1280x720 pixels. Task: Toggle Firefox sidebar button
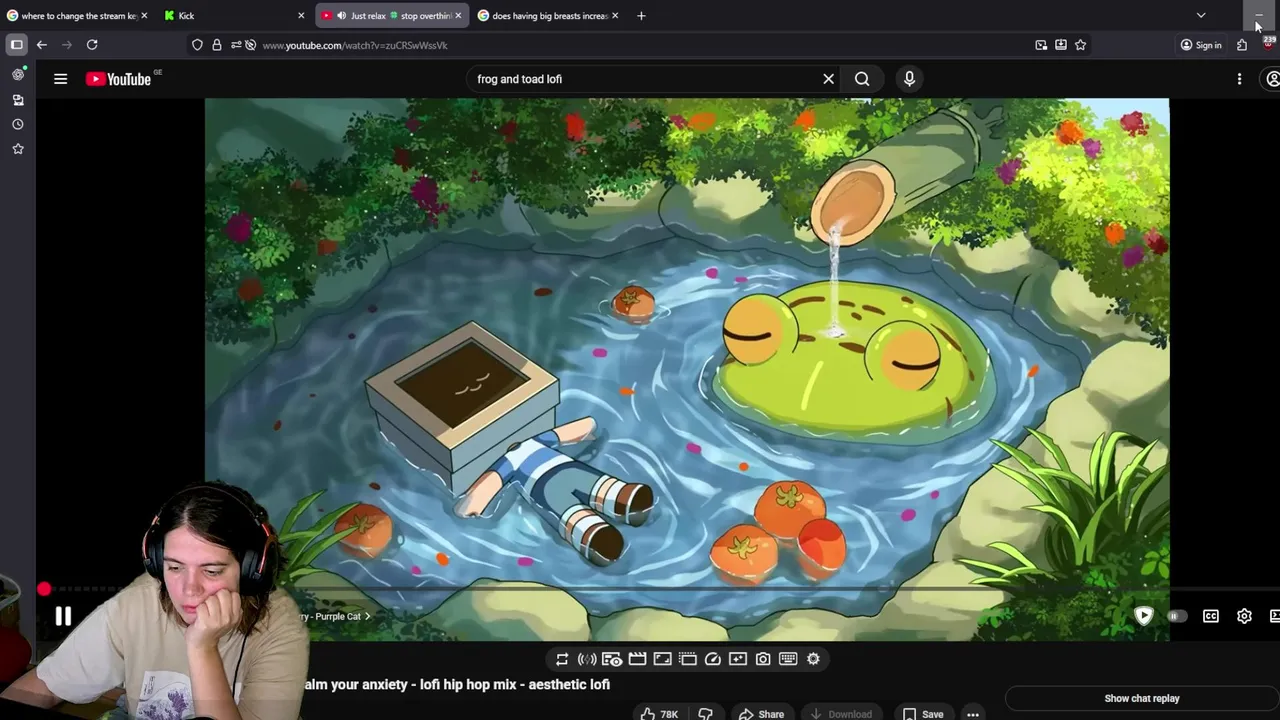16,45
